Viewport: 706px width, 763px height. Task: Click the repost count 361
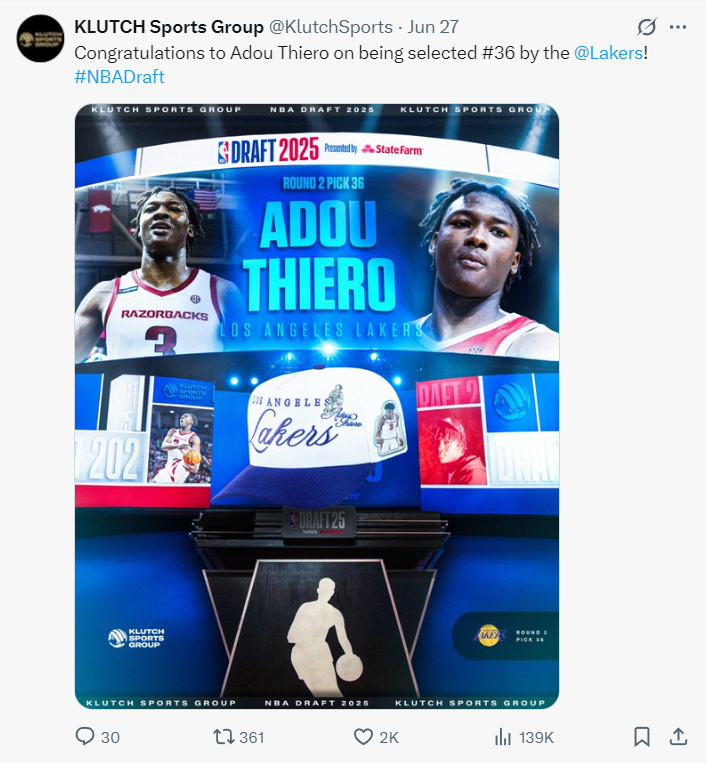[252, 737]
